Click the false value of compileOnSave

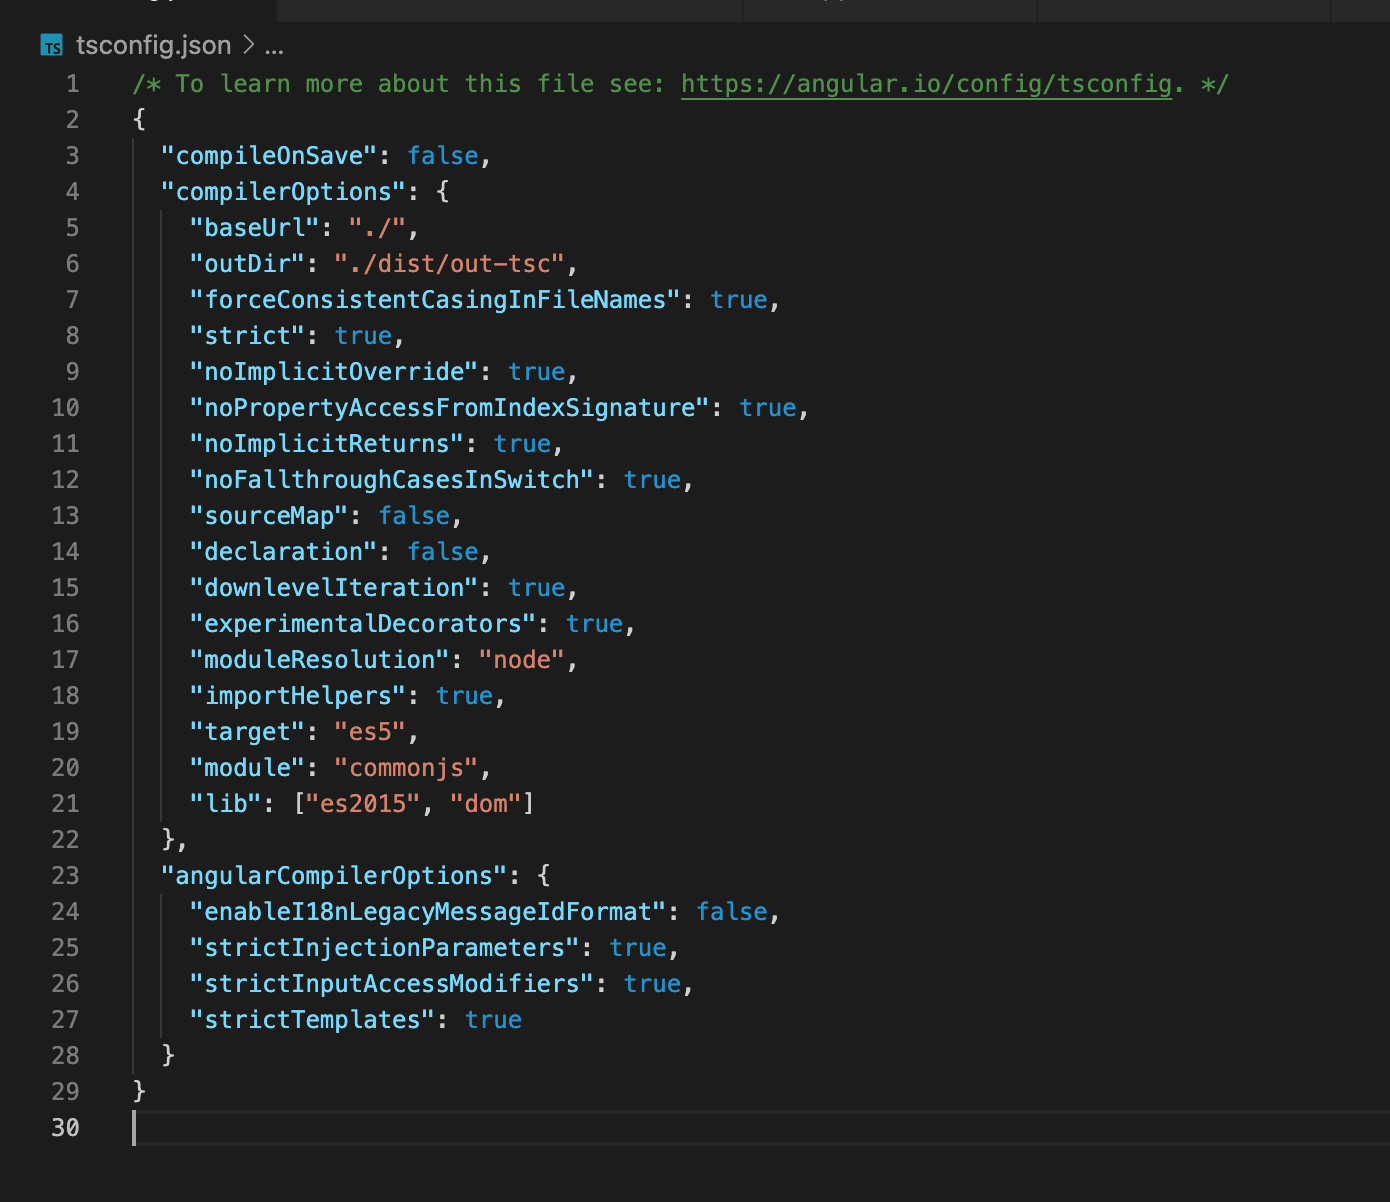pyautogui.click(x=441, y=155)
